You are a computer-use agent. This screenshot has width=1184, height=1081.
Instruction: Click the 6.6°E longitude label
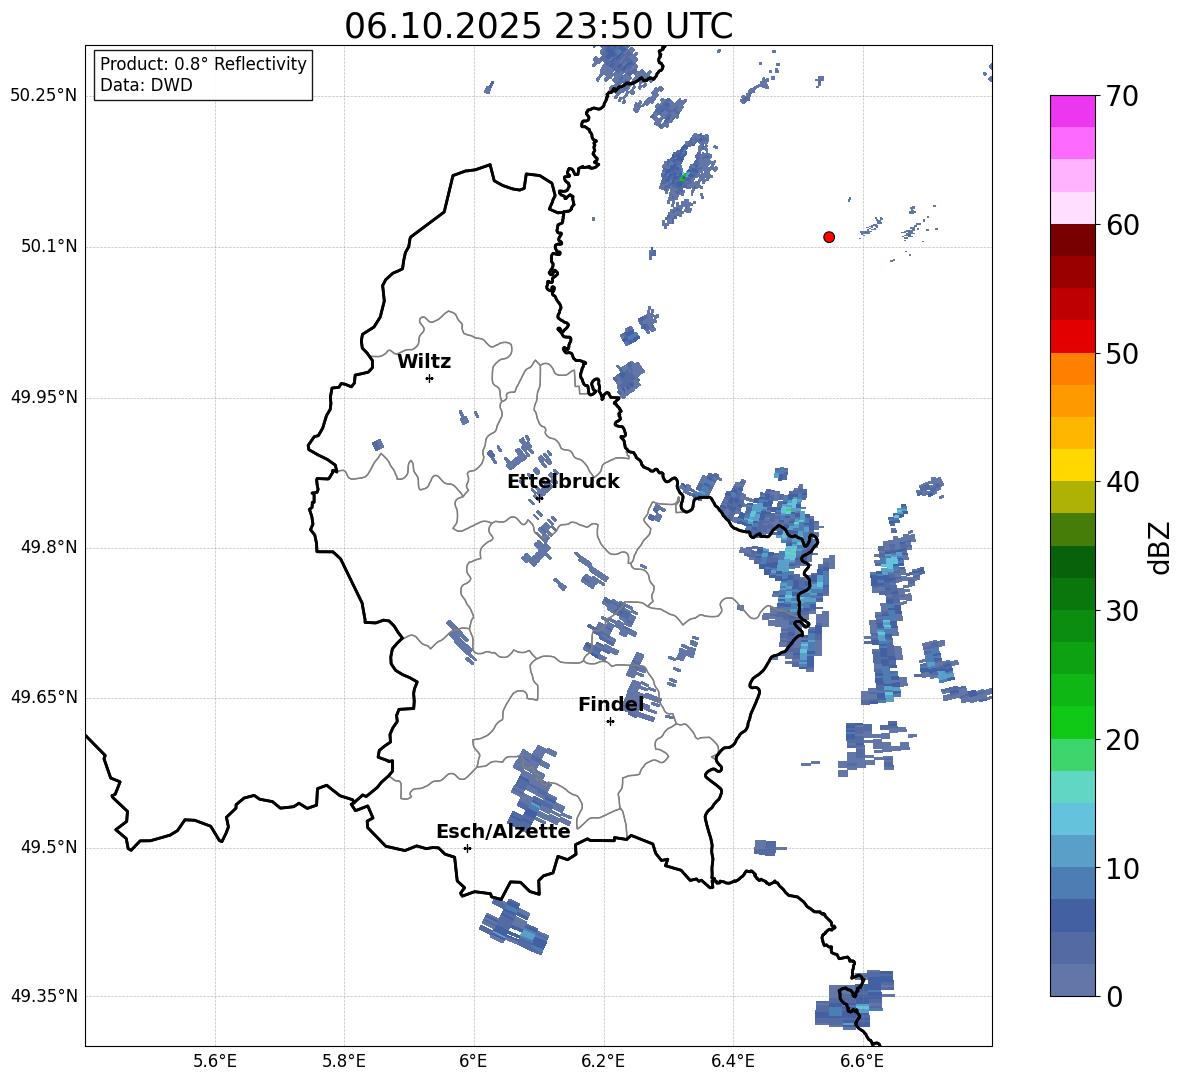(862, 1061)
